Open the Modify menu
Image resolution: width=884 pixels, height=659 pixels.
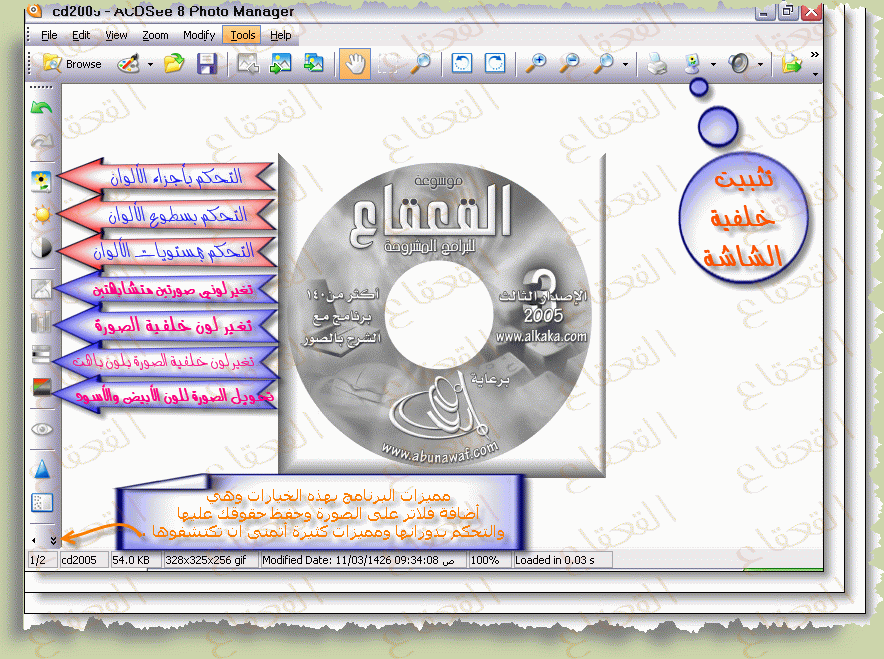coord(199,35)
